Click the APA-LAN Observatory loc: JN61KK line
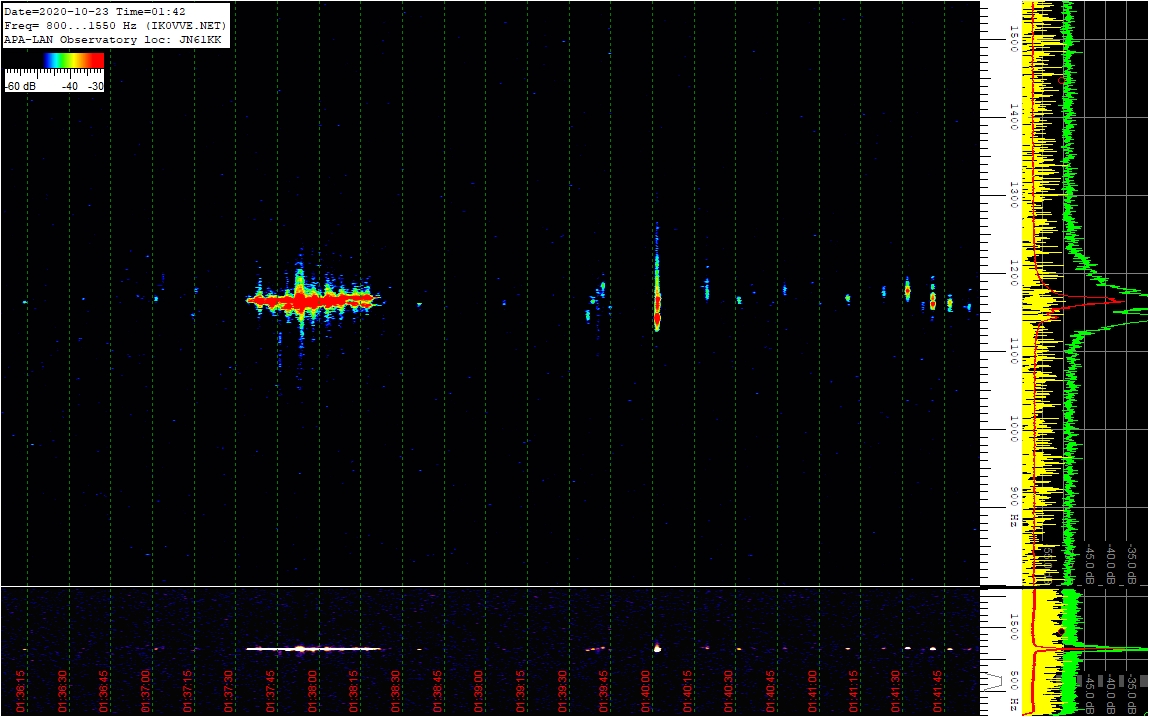The width and height of the screenshot is (1149, 717). pos(113,40)
